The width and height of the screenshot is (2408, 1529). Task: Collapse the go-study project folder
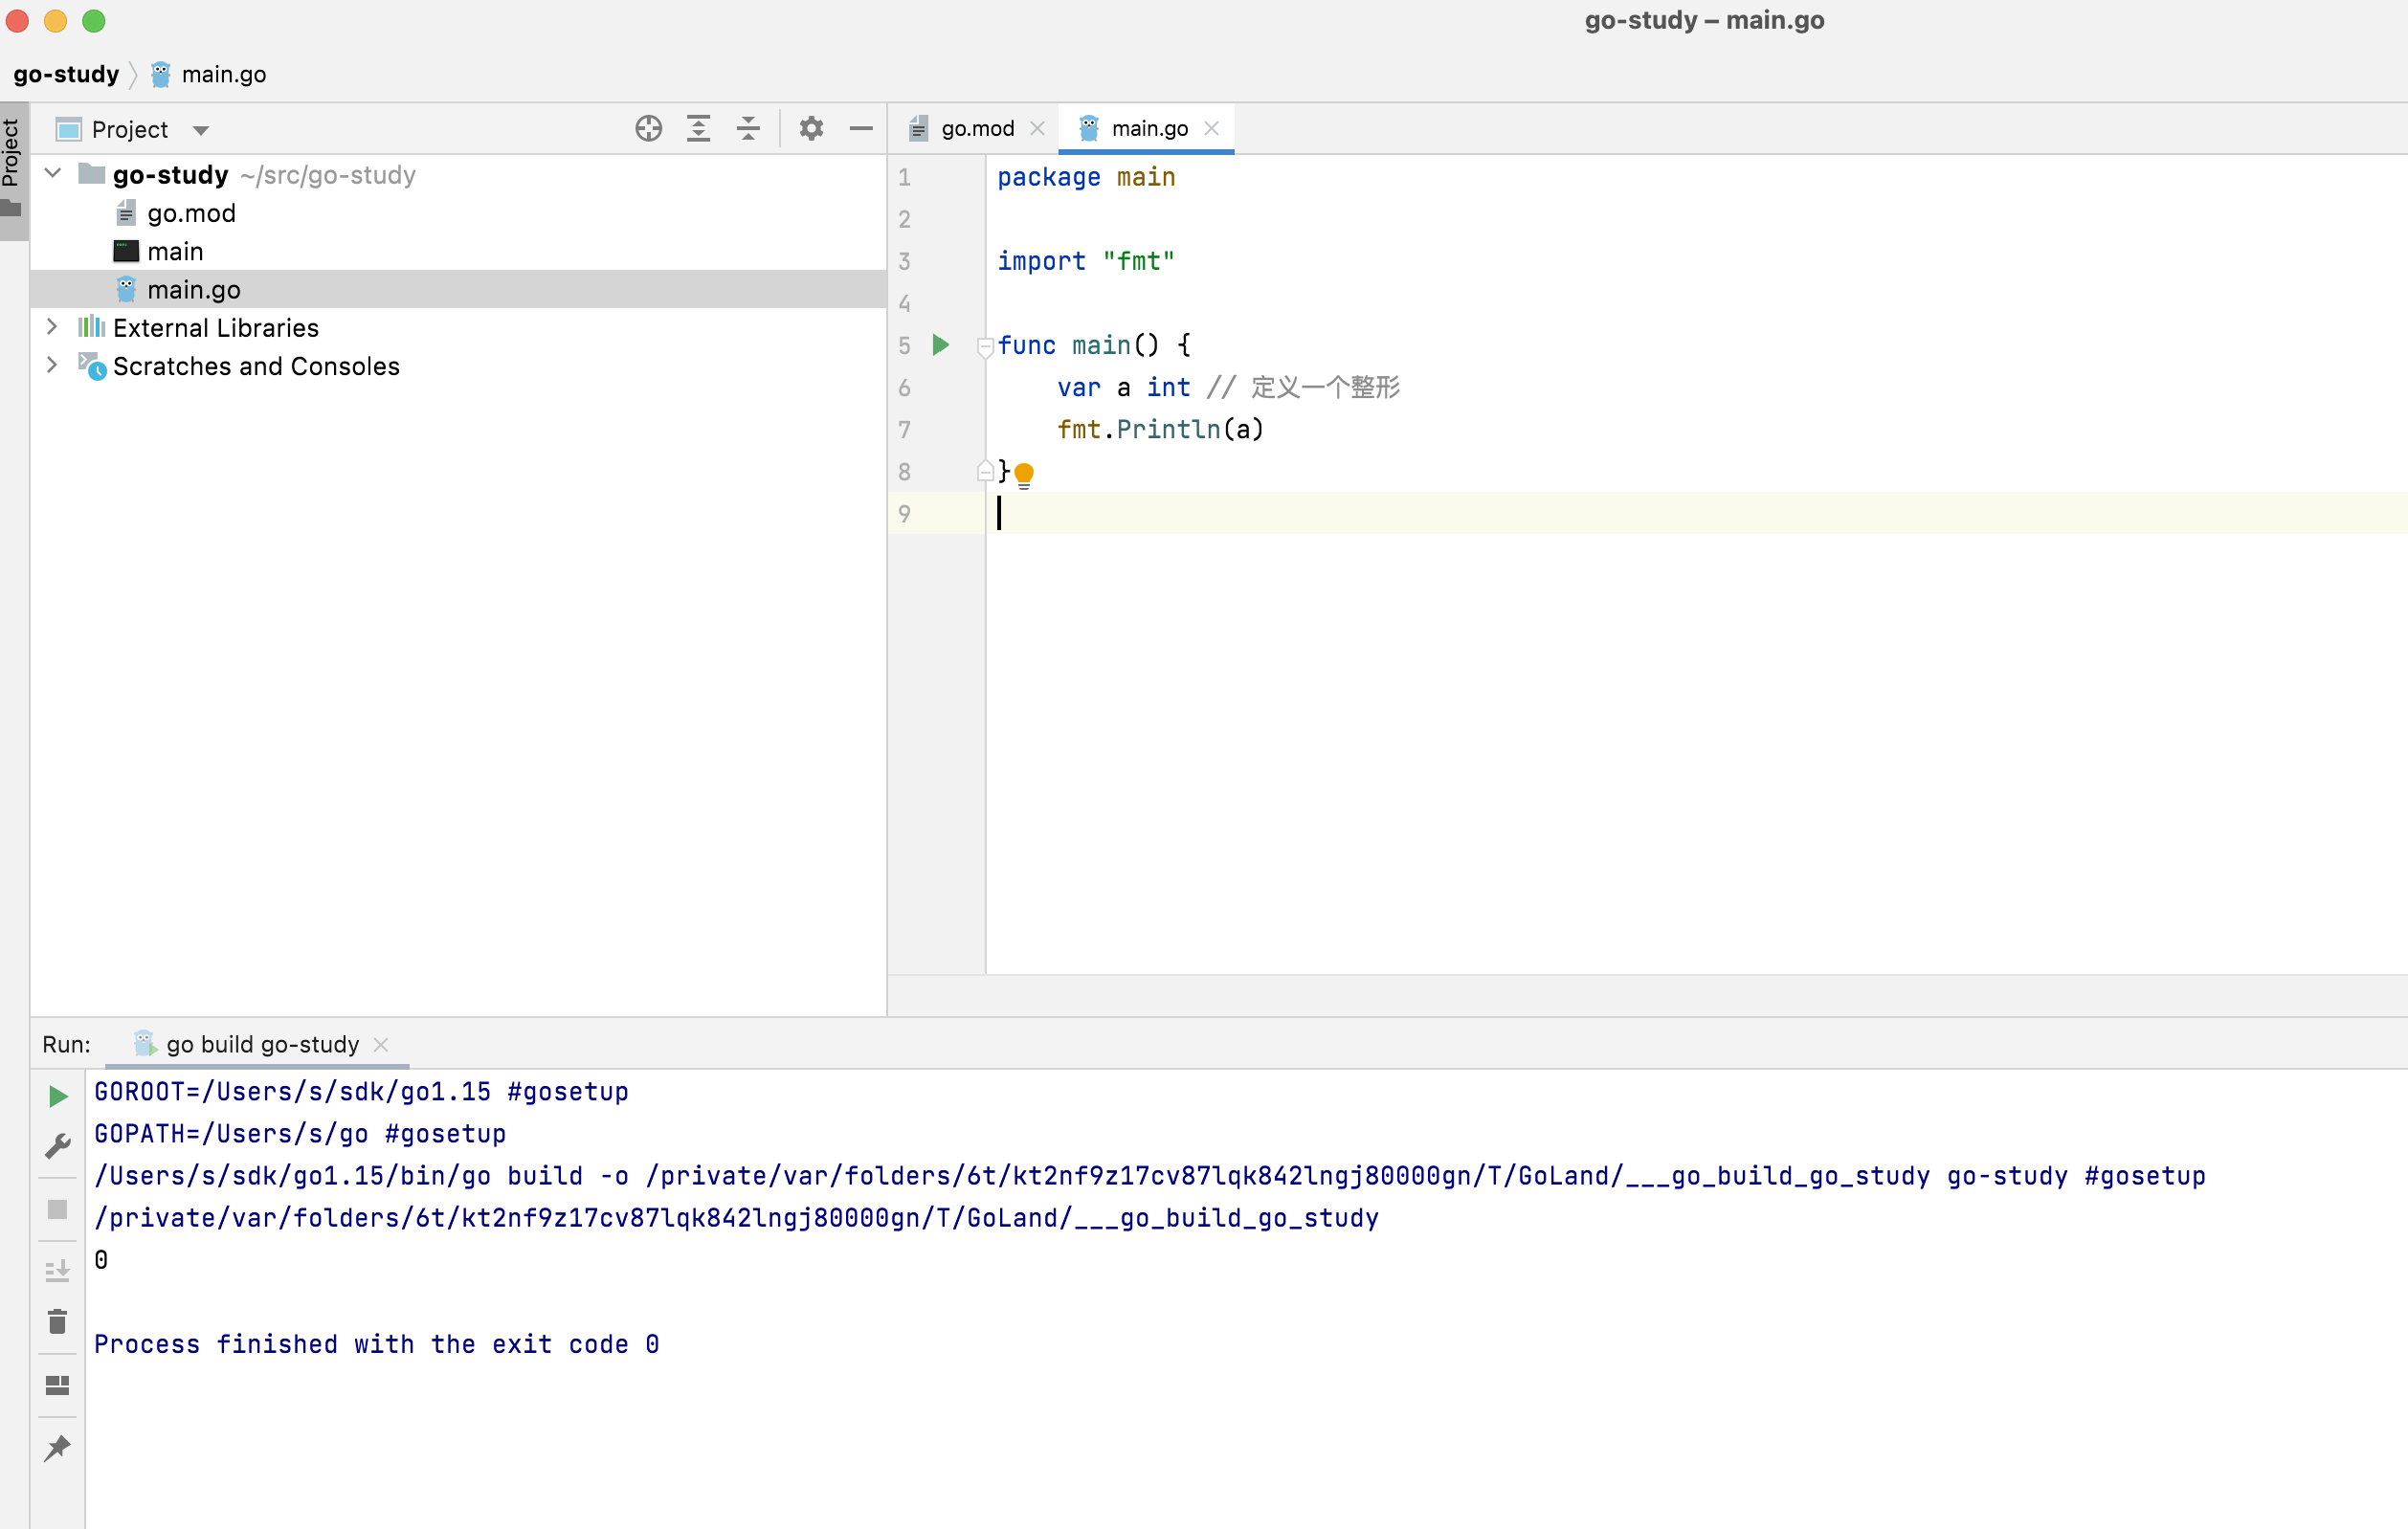click(53, 174)
